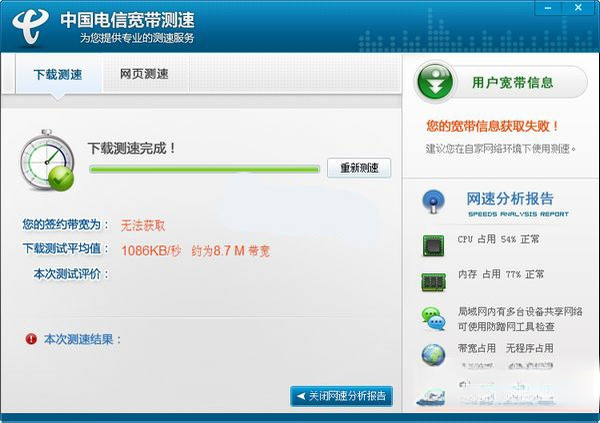Switch to the 下载测速 tab
This screenshot has width=600, height=423.
[x=58, y=74]
